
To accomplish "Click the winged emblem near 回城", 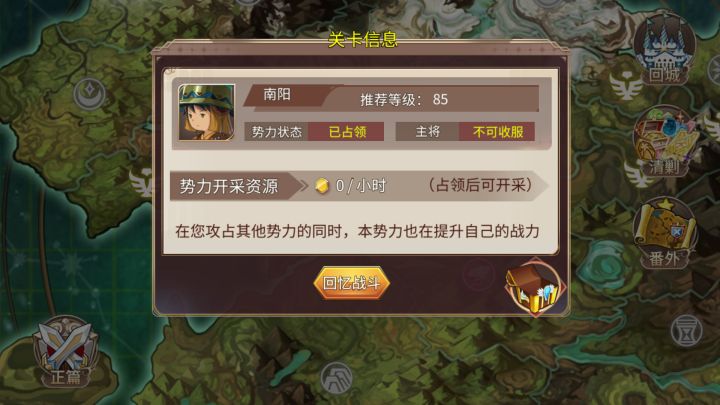I will (626, 84).
